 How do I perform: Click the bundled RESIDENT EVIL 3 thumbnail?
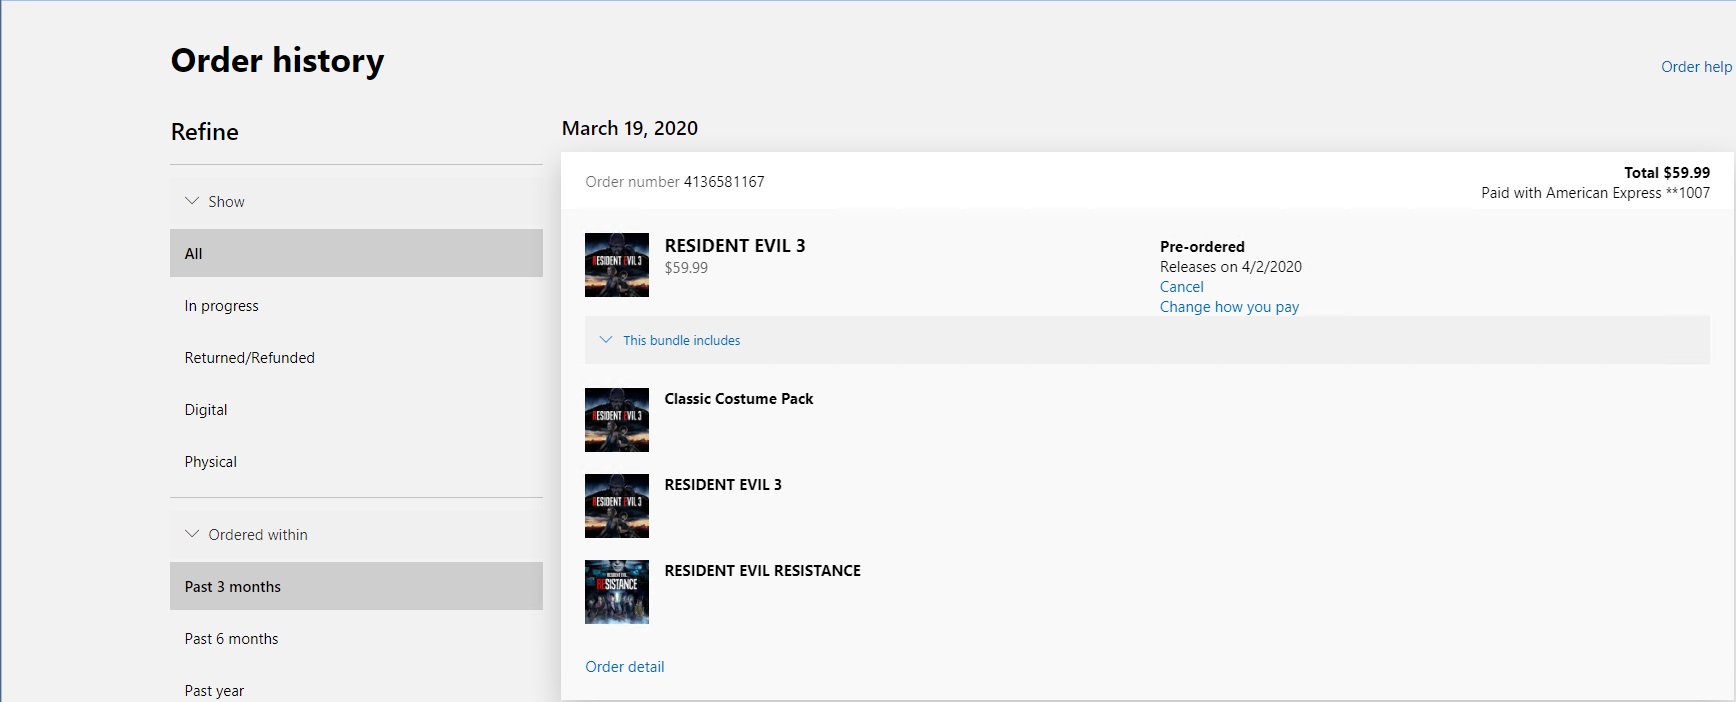pyautogui.click(x=616, y=506)
